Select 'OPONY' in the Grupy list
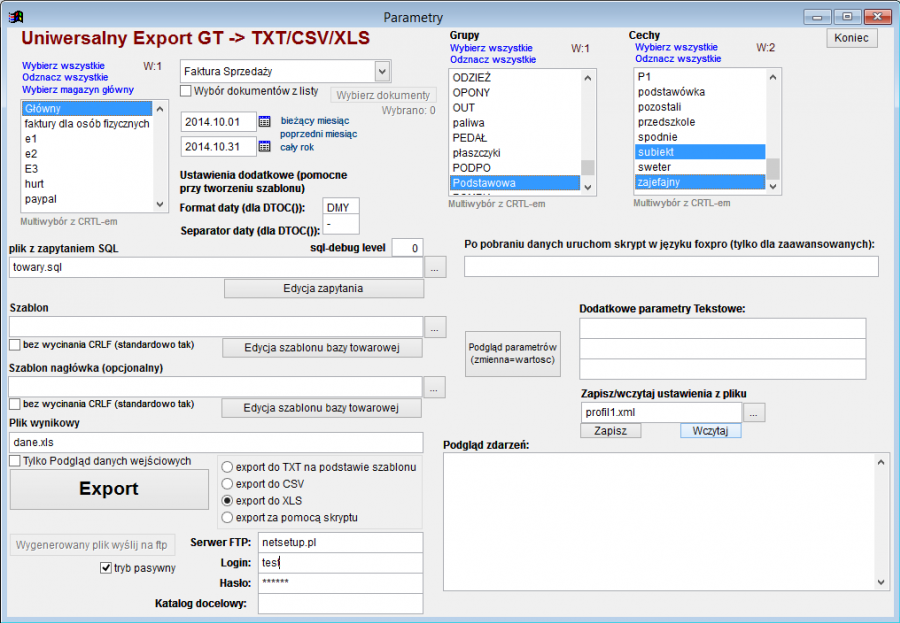Image resolution: width=900 pixels, height=623 pixels. 515,92
